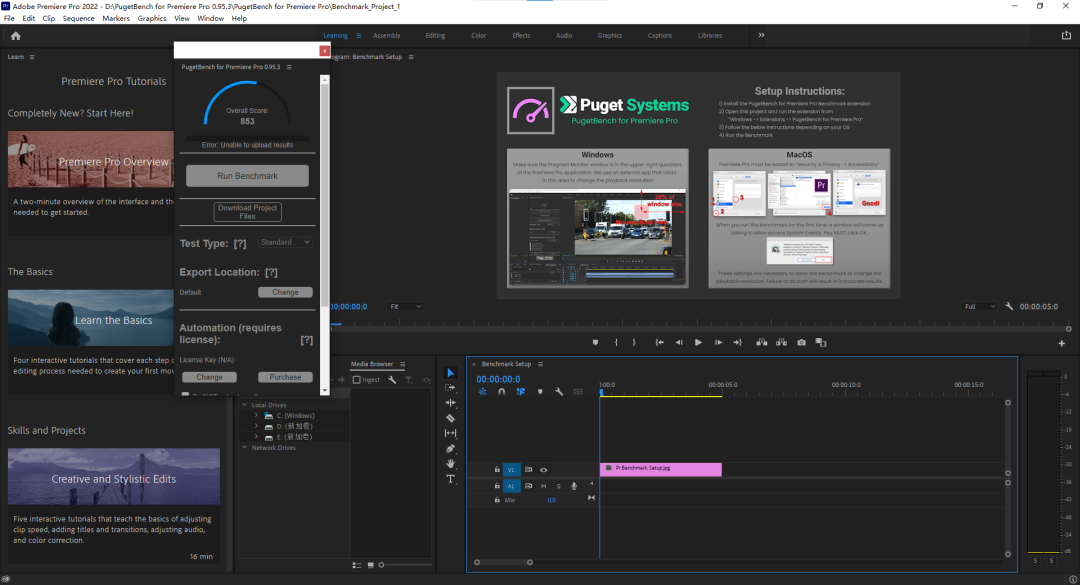Toggle V1 track output eye

point(544,469)
